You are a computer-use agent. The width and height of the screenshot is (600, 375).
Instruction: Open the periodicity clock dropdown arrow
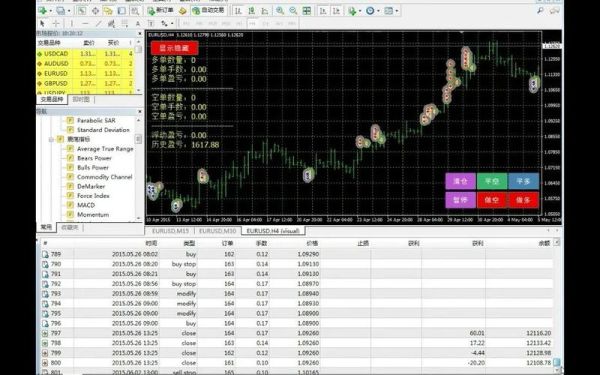coord(378,11)
